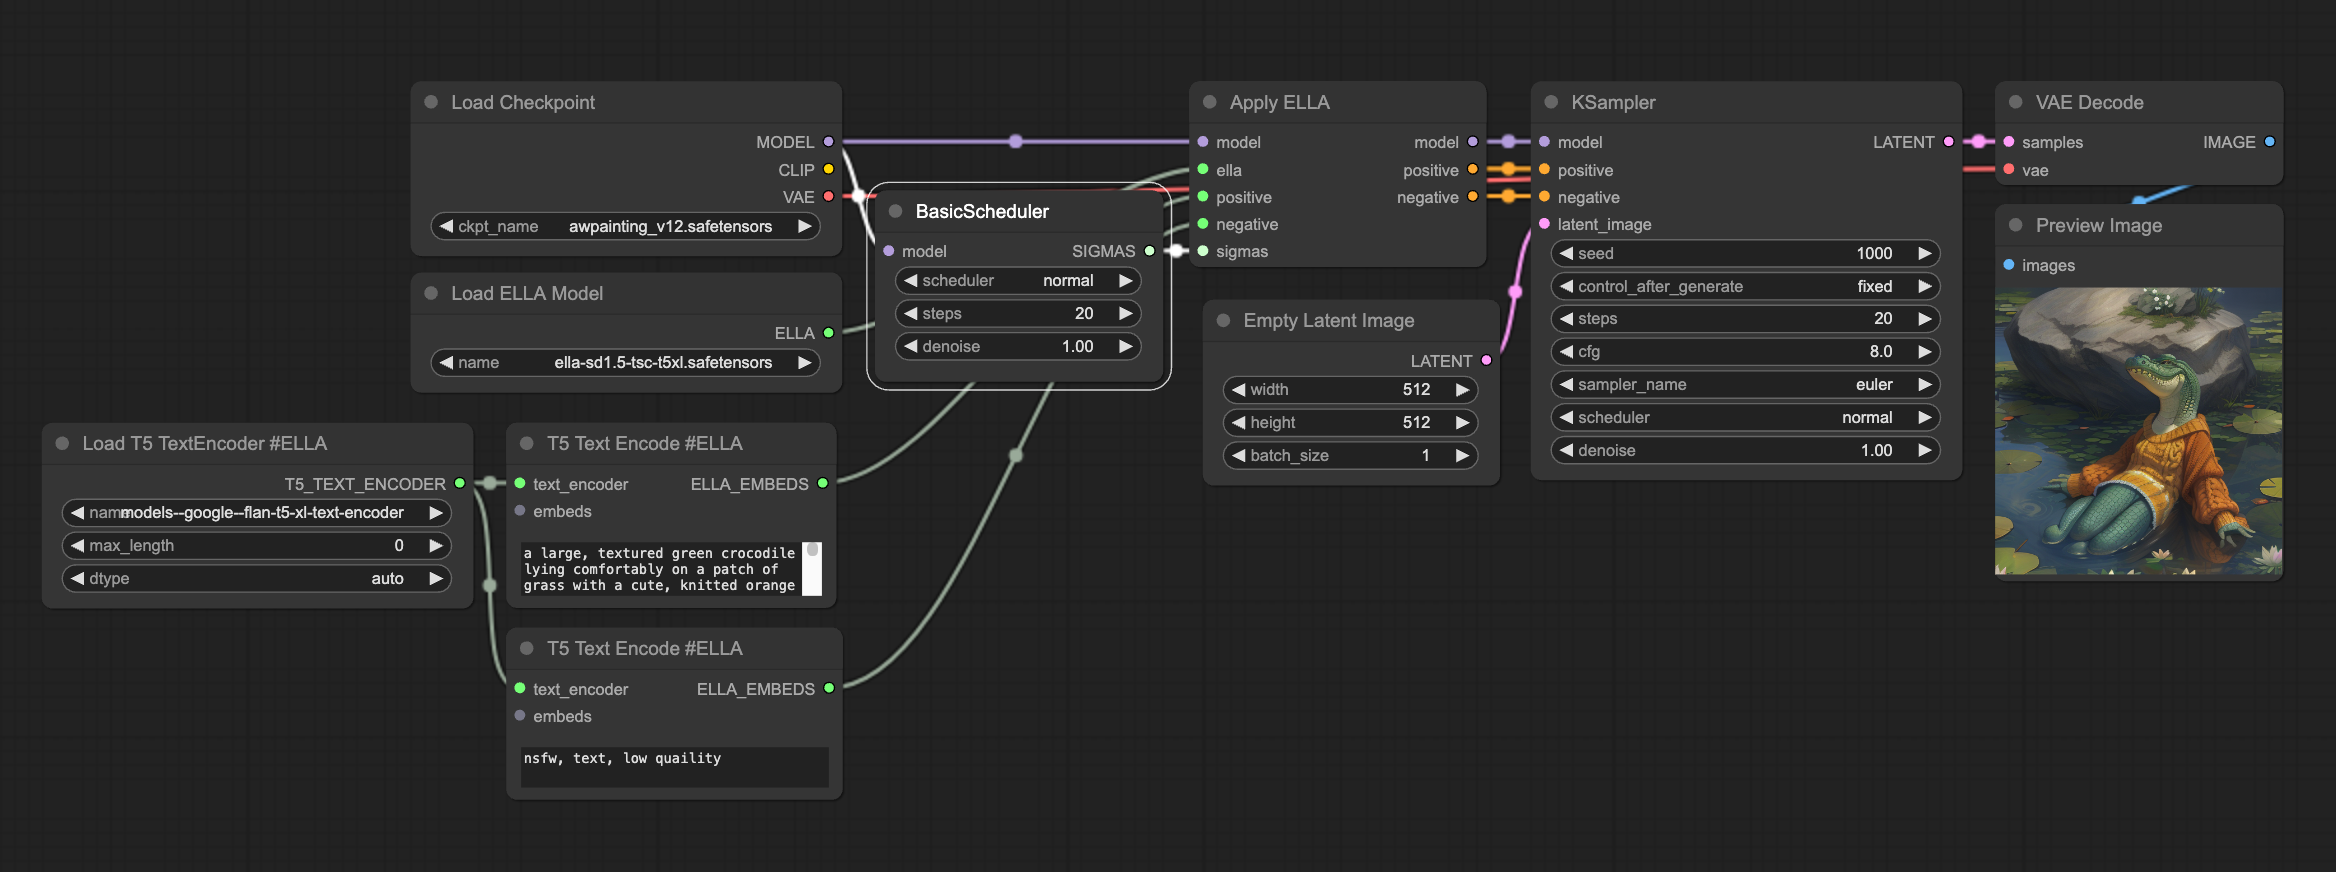Increase Empty Latent Image width with right arrow
The height and width of the screenshot is (872, 2336).
point(1462,389)
